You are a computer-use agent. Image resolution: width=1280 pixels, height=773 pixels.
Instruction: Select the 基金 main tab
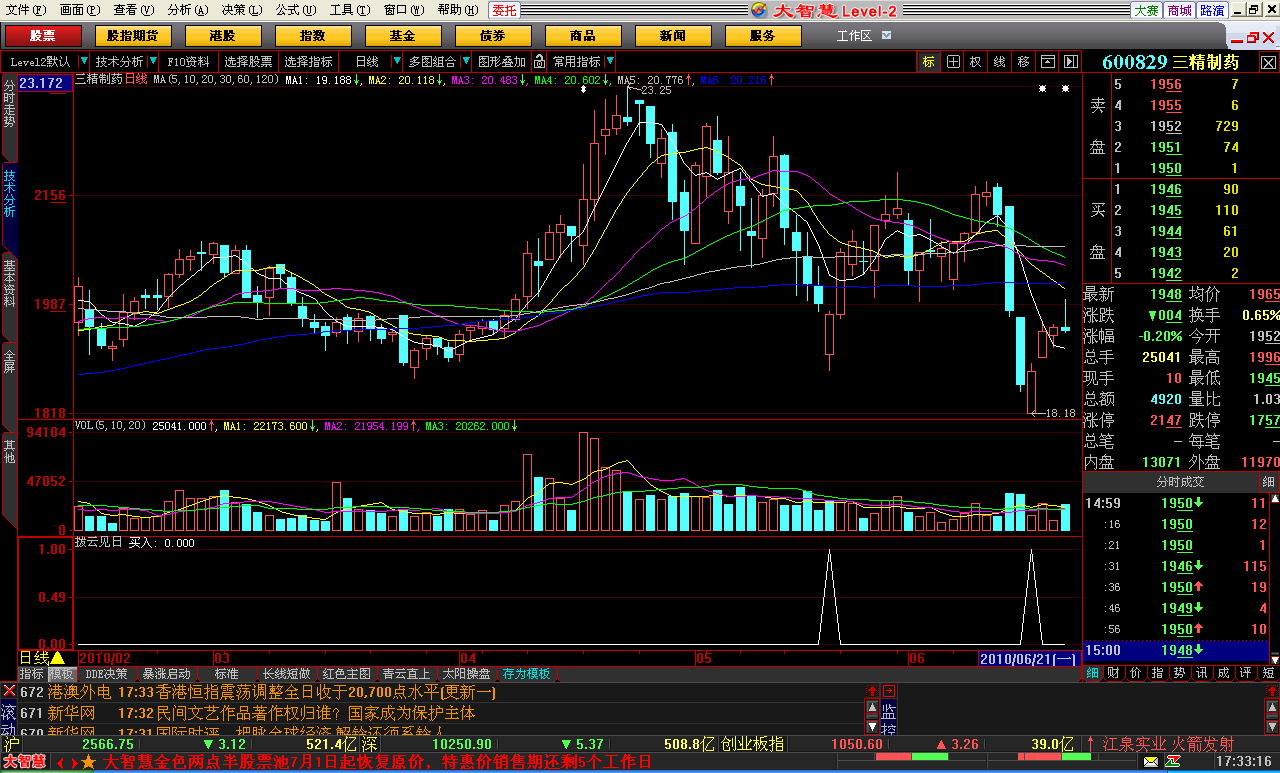(x=403, y=36)
